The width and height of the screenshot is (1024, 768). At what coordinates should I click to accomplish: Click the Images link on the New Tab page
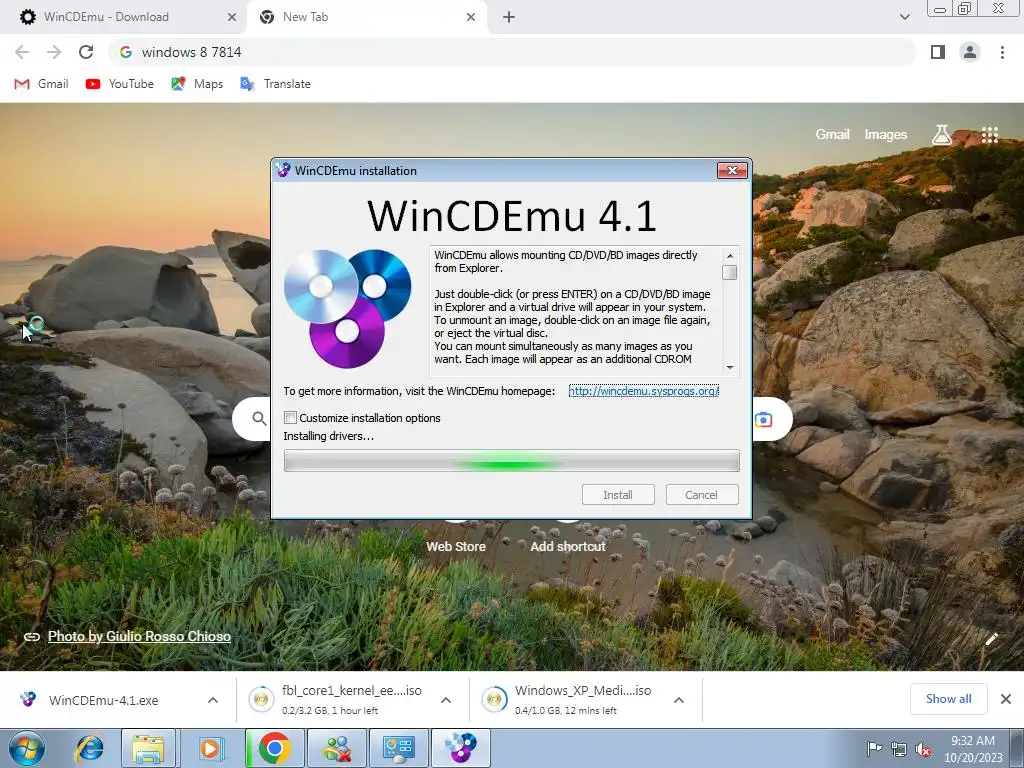click(886, 134)
